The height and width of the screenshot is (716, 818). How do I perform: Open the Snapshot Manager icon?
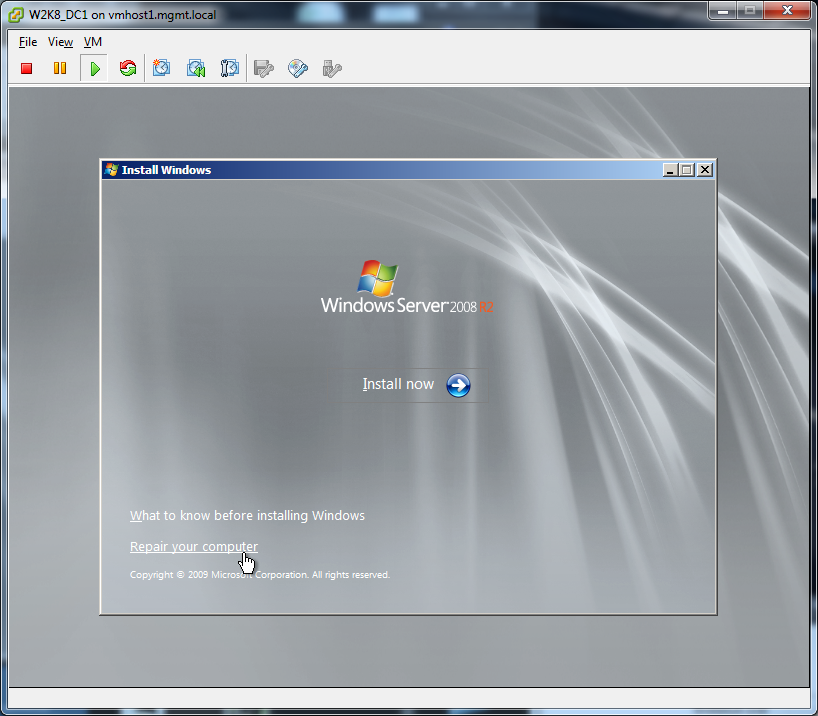230,68
